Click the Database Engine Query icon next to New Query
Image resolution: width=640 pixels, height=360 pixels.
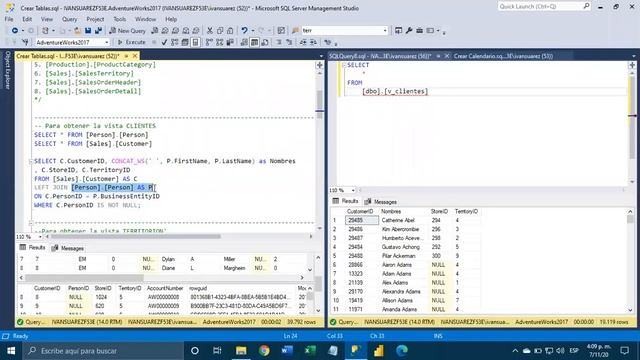155,31
